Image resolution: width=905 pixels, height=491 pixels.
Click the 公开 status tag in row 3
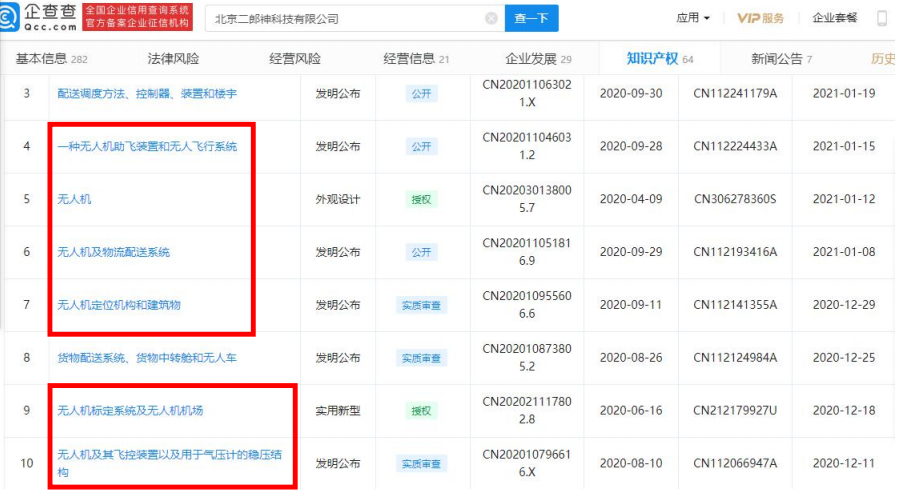pyautogui.click(x=421, y=94)
